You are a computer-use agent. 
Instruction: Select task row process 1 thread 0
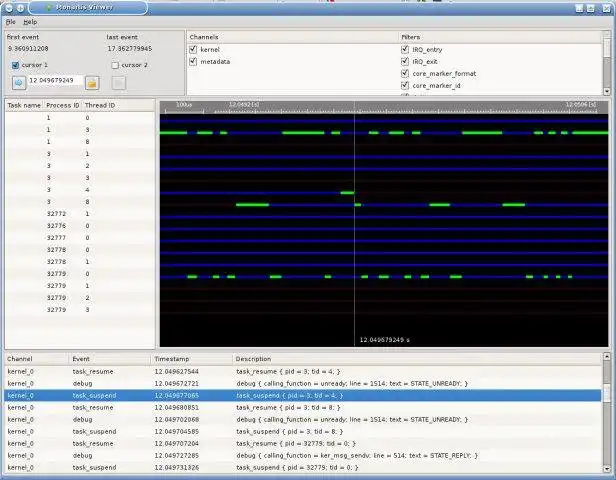point(80,118)
